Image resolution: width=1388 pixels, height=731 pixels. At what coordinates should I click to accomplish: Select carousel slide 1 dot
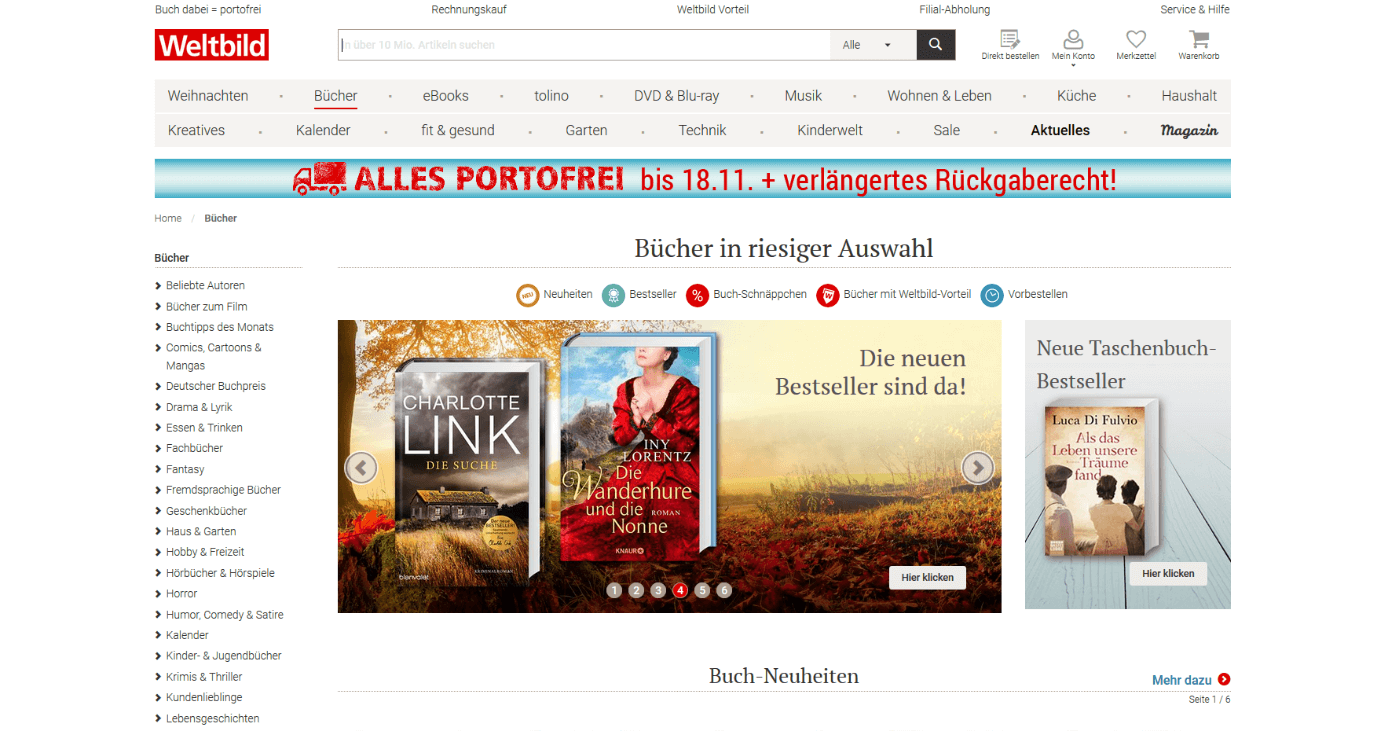point(614,590)
